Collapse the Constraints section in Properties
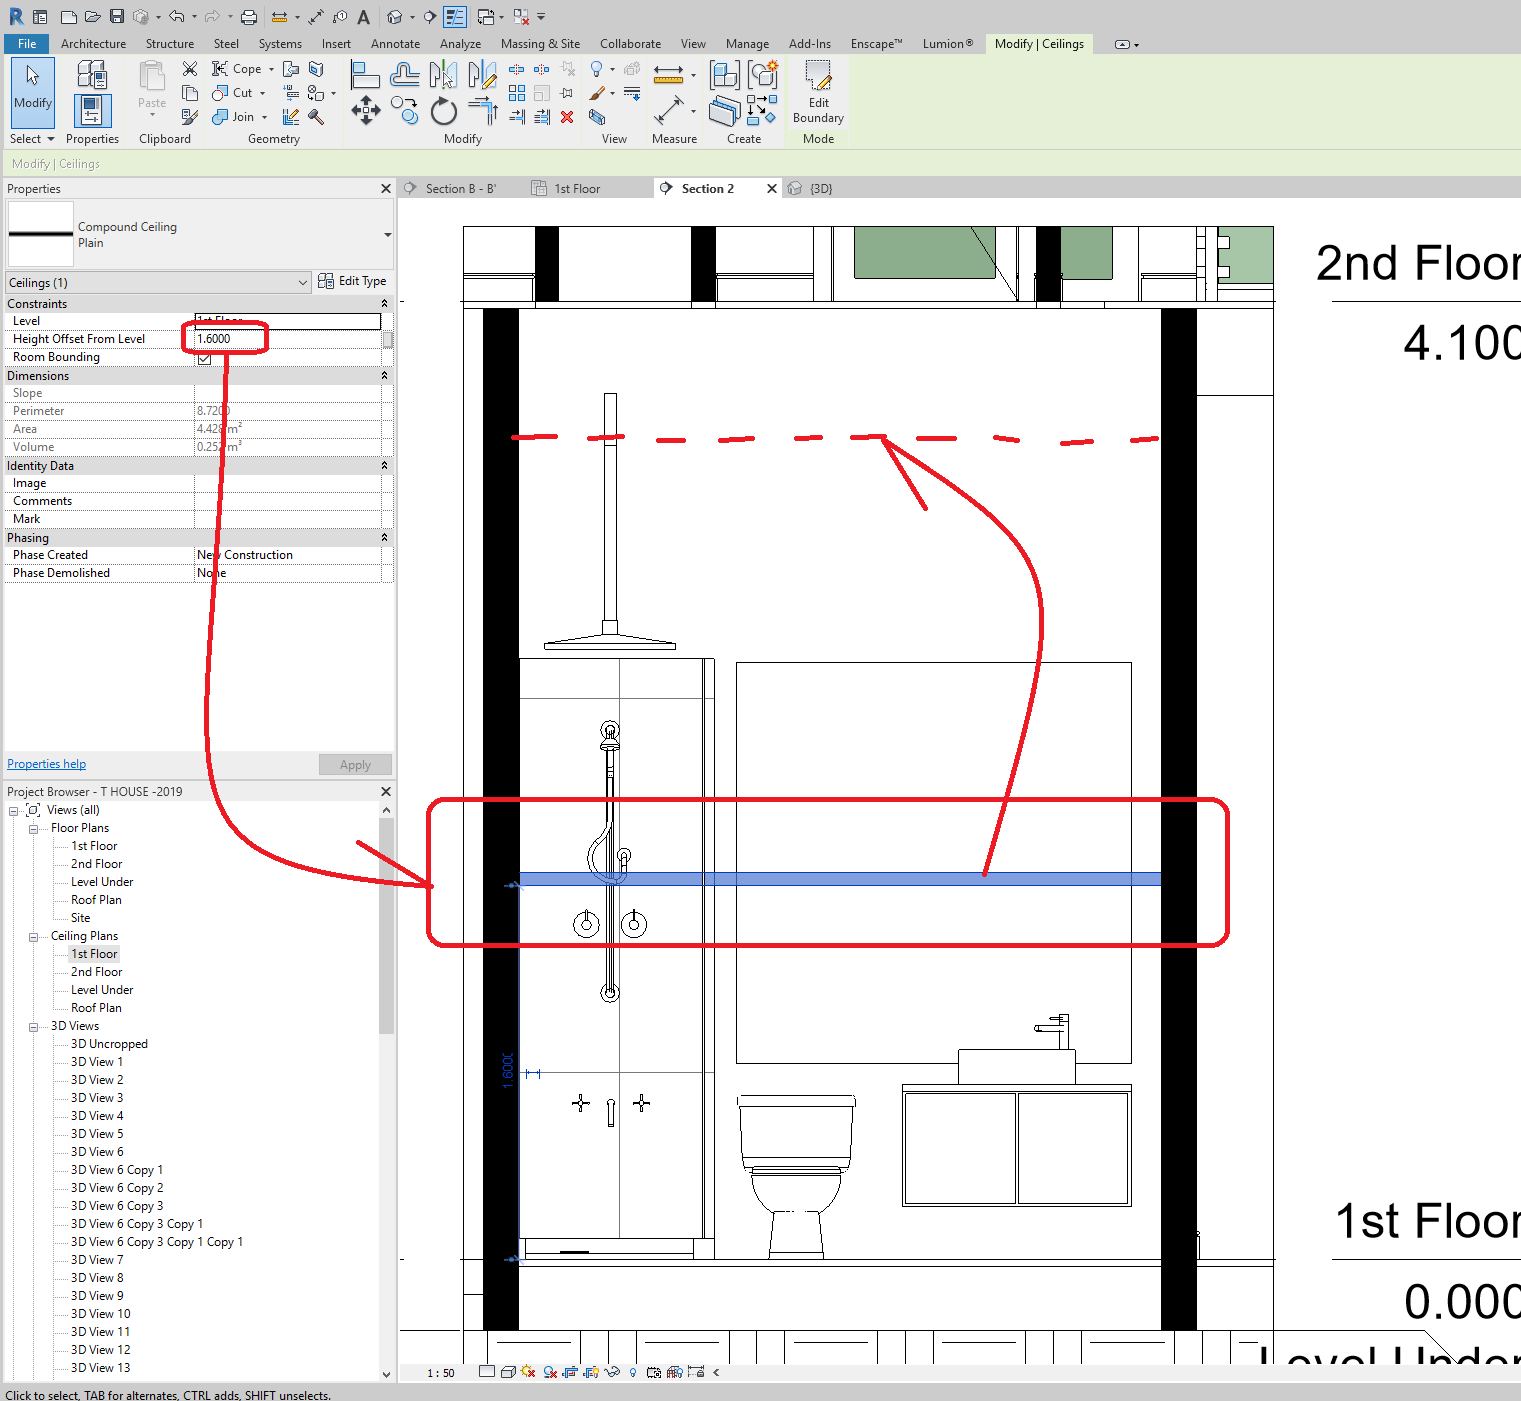The image size is (1521, 1401). pos(384,303)
